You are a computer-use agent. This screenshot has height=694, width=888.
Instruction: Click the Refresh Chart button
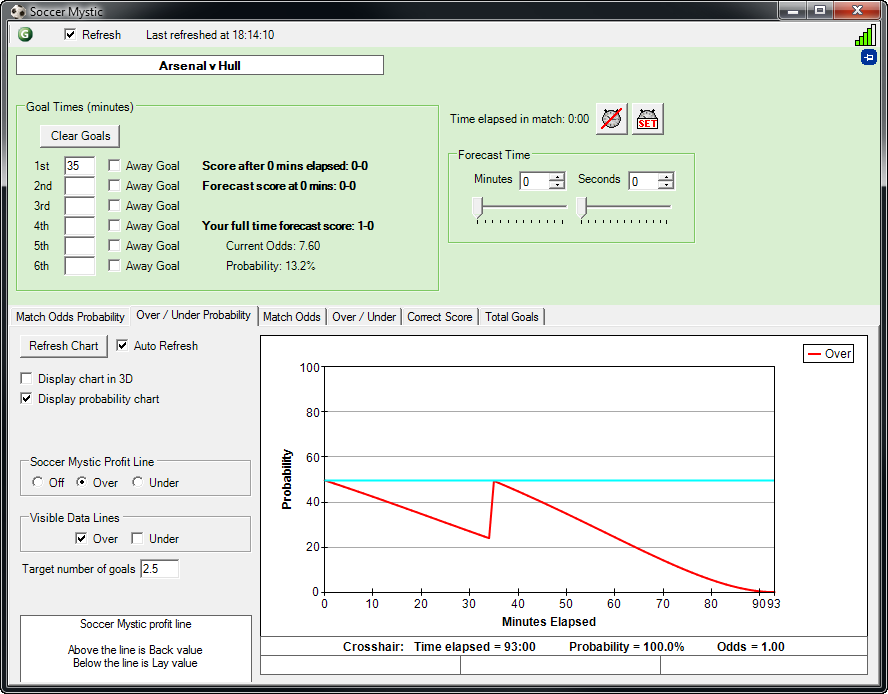pyautogui.click(x=63, y=346)
